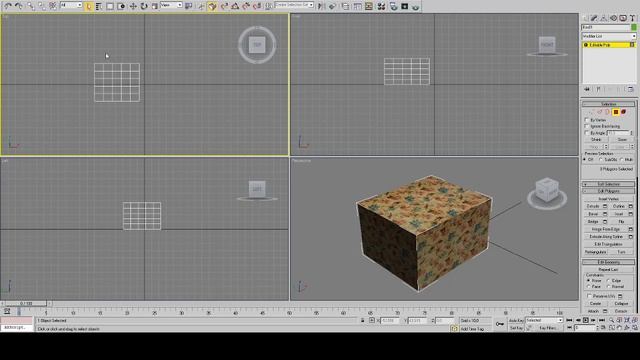This screenshot has height=360, width=640.
Task: Click the Bridge button
Action: (x=593, y=221)
